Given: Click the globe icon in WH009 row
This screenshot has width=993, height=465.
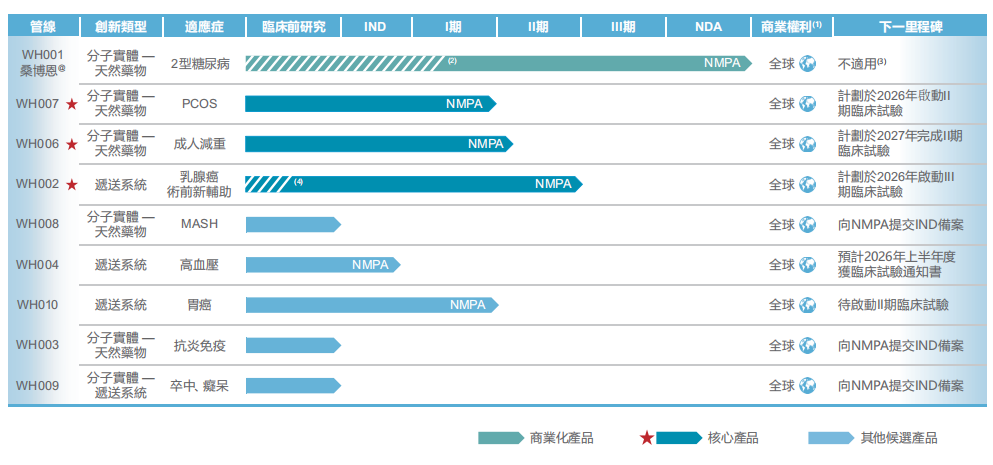Looking at the screenshot, I should pos(807,385).
